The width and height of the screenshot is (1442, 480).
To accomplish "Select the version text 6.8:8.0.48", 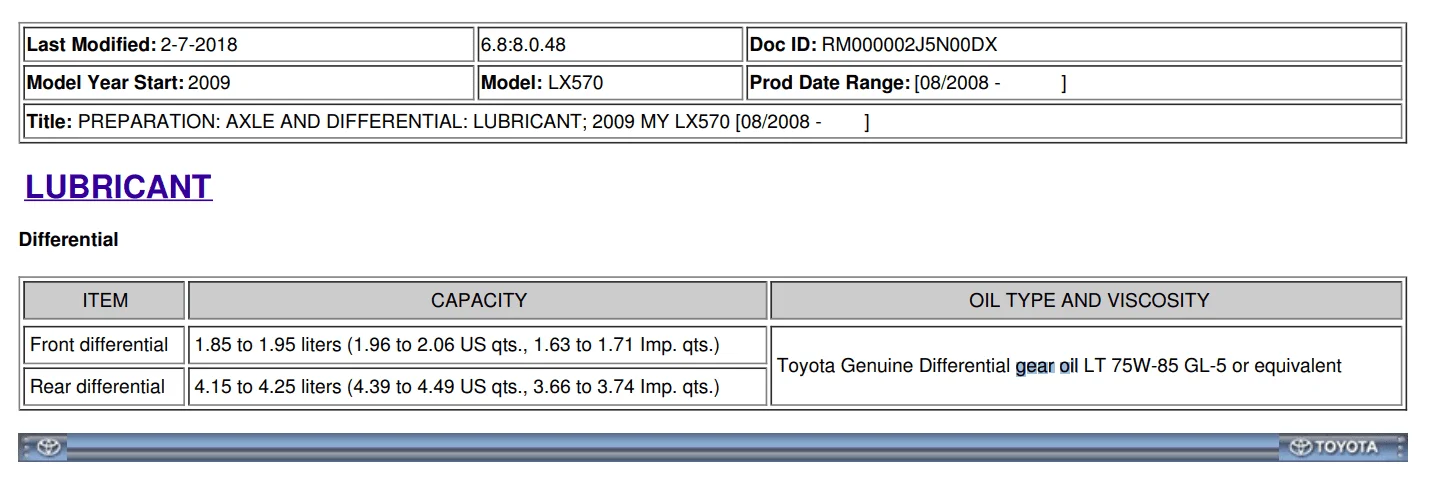I will 523,45.
